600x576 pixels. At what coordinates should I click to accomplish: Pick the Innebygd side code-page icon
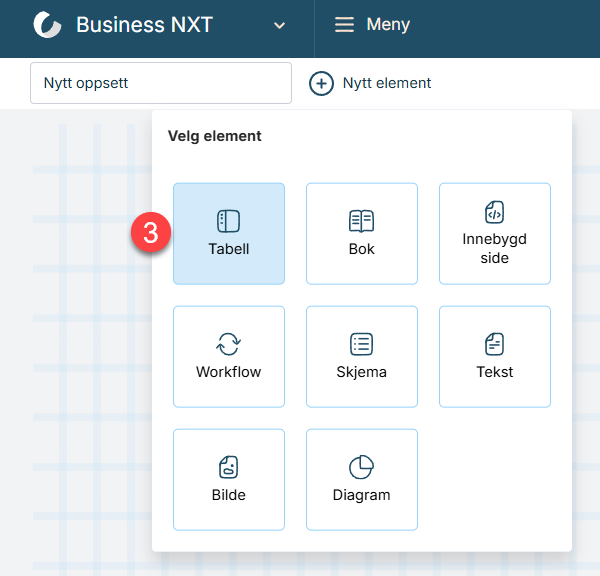tap(495, 212)
